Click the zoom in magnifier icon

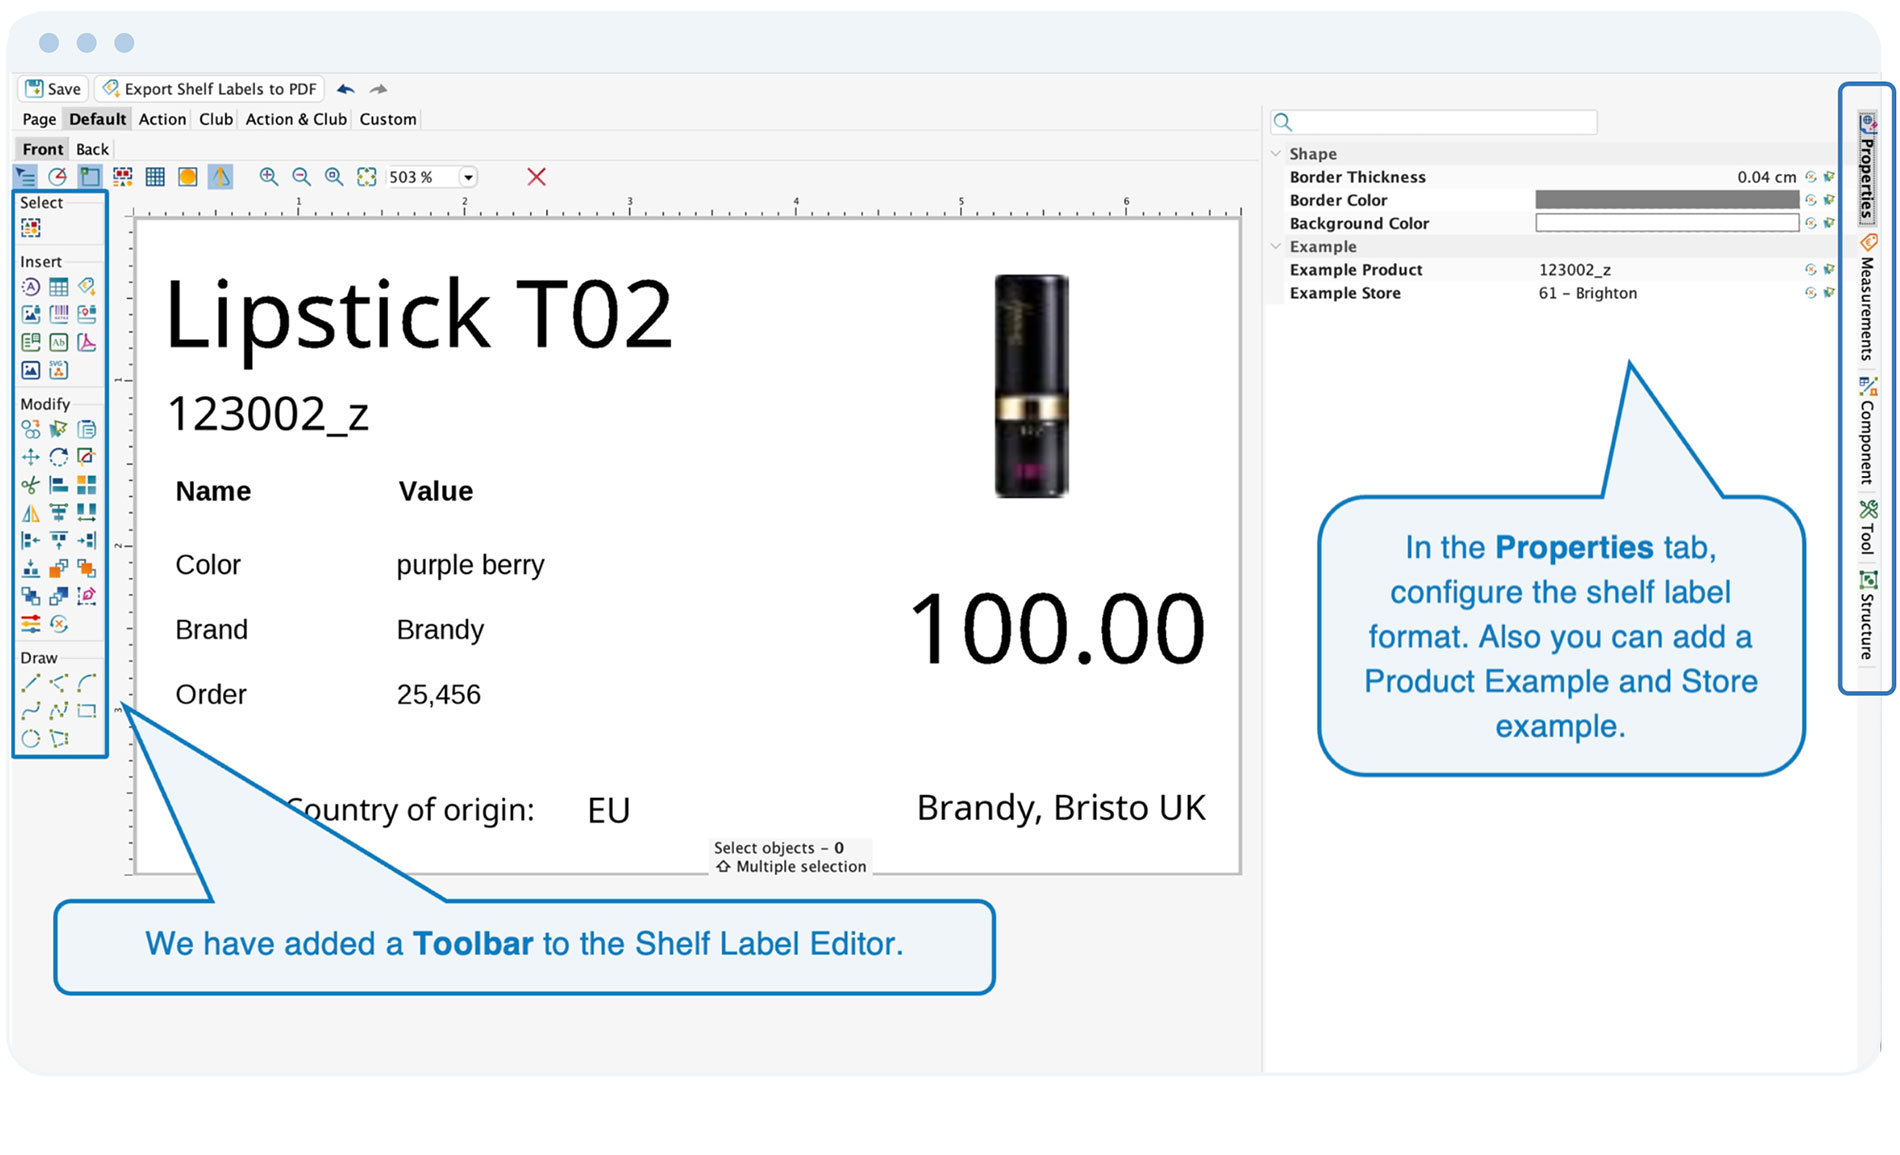[x=268, y=177]
